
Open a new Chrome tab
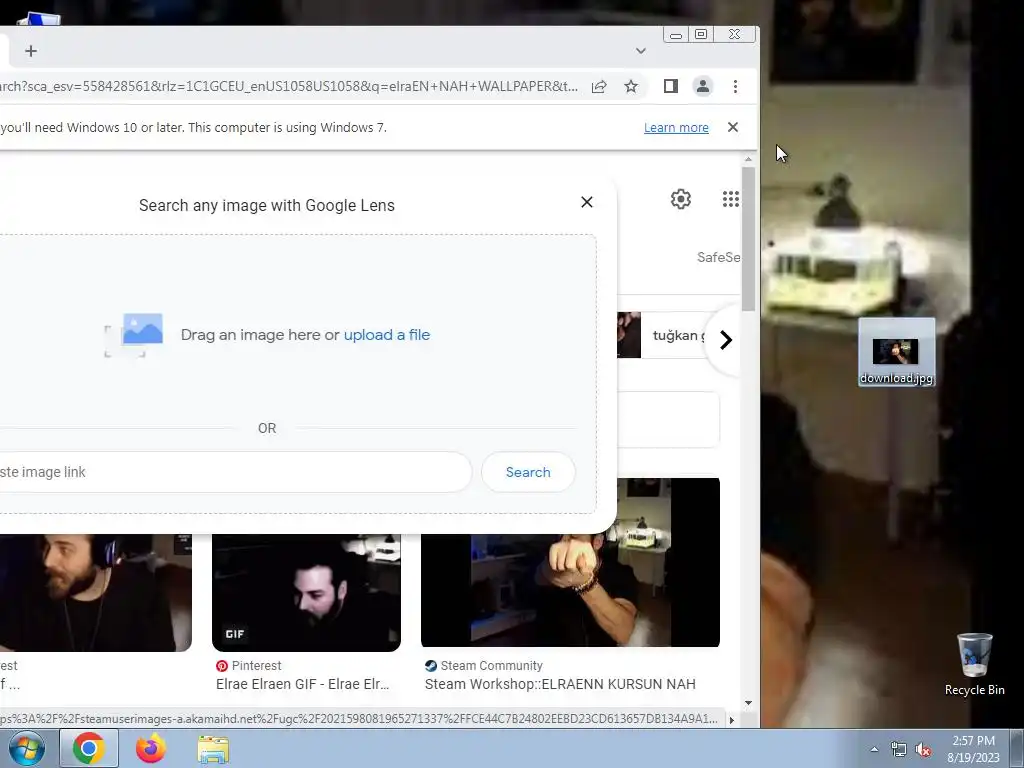31,51
